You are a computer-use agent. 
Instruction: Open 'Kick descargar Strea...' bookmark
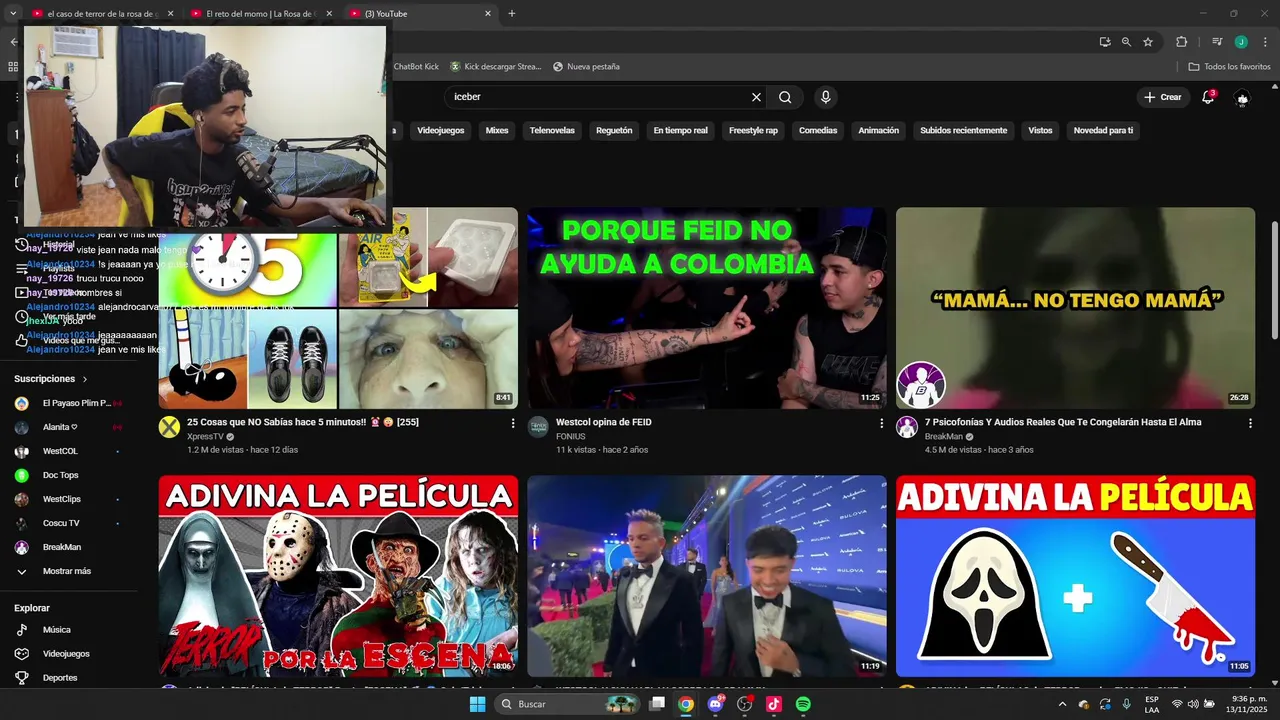pyautogui.click(x=495, y=67)
